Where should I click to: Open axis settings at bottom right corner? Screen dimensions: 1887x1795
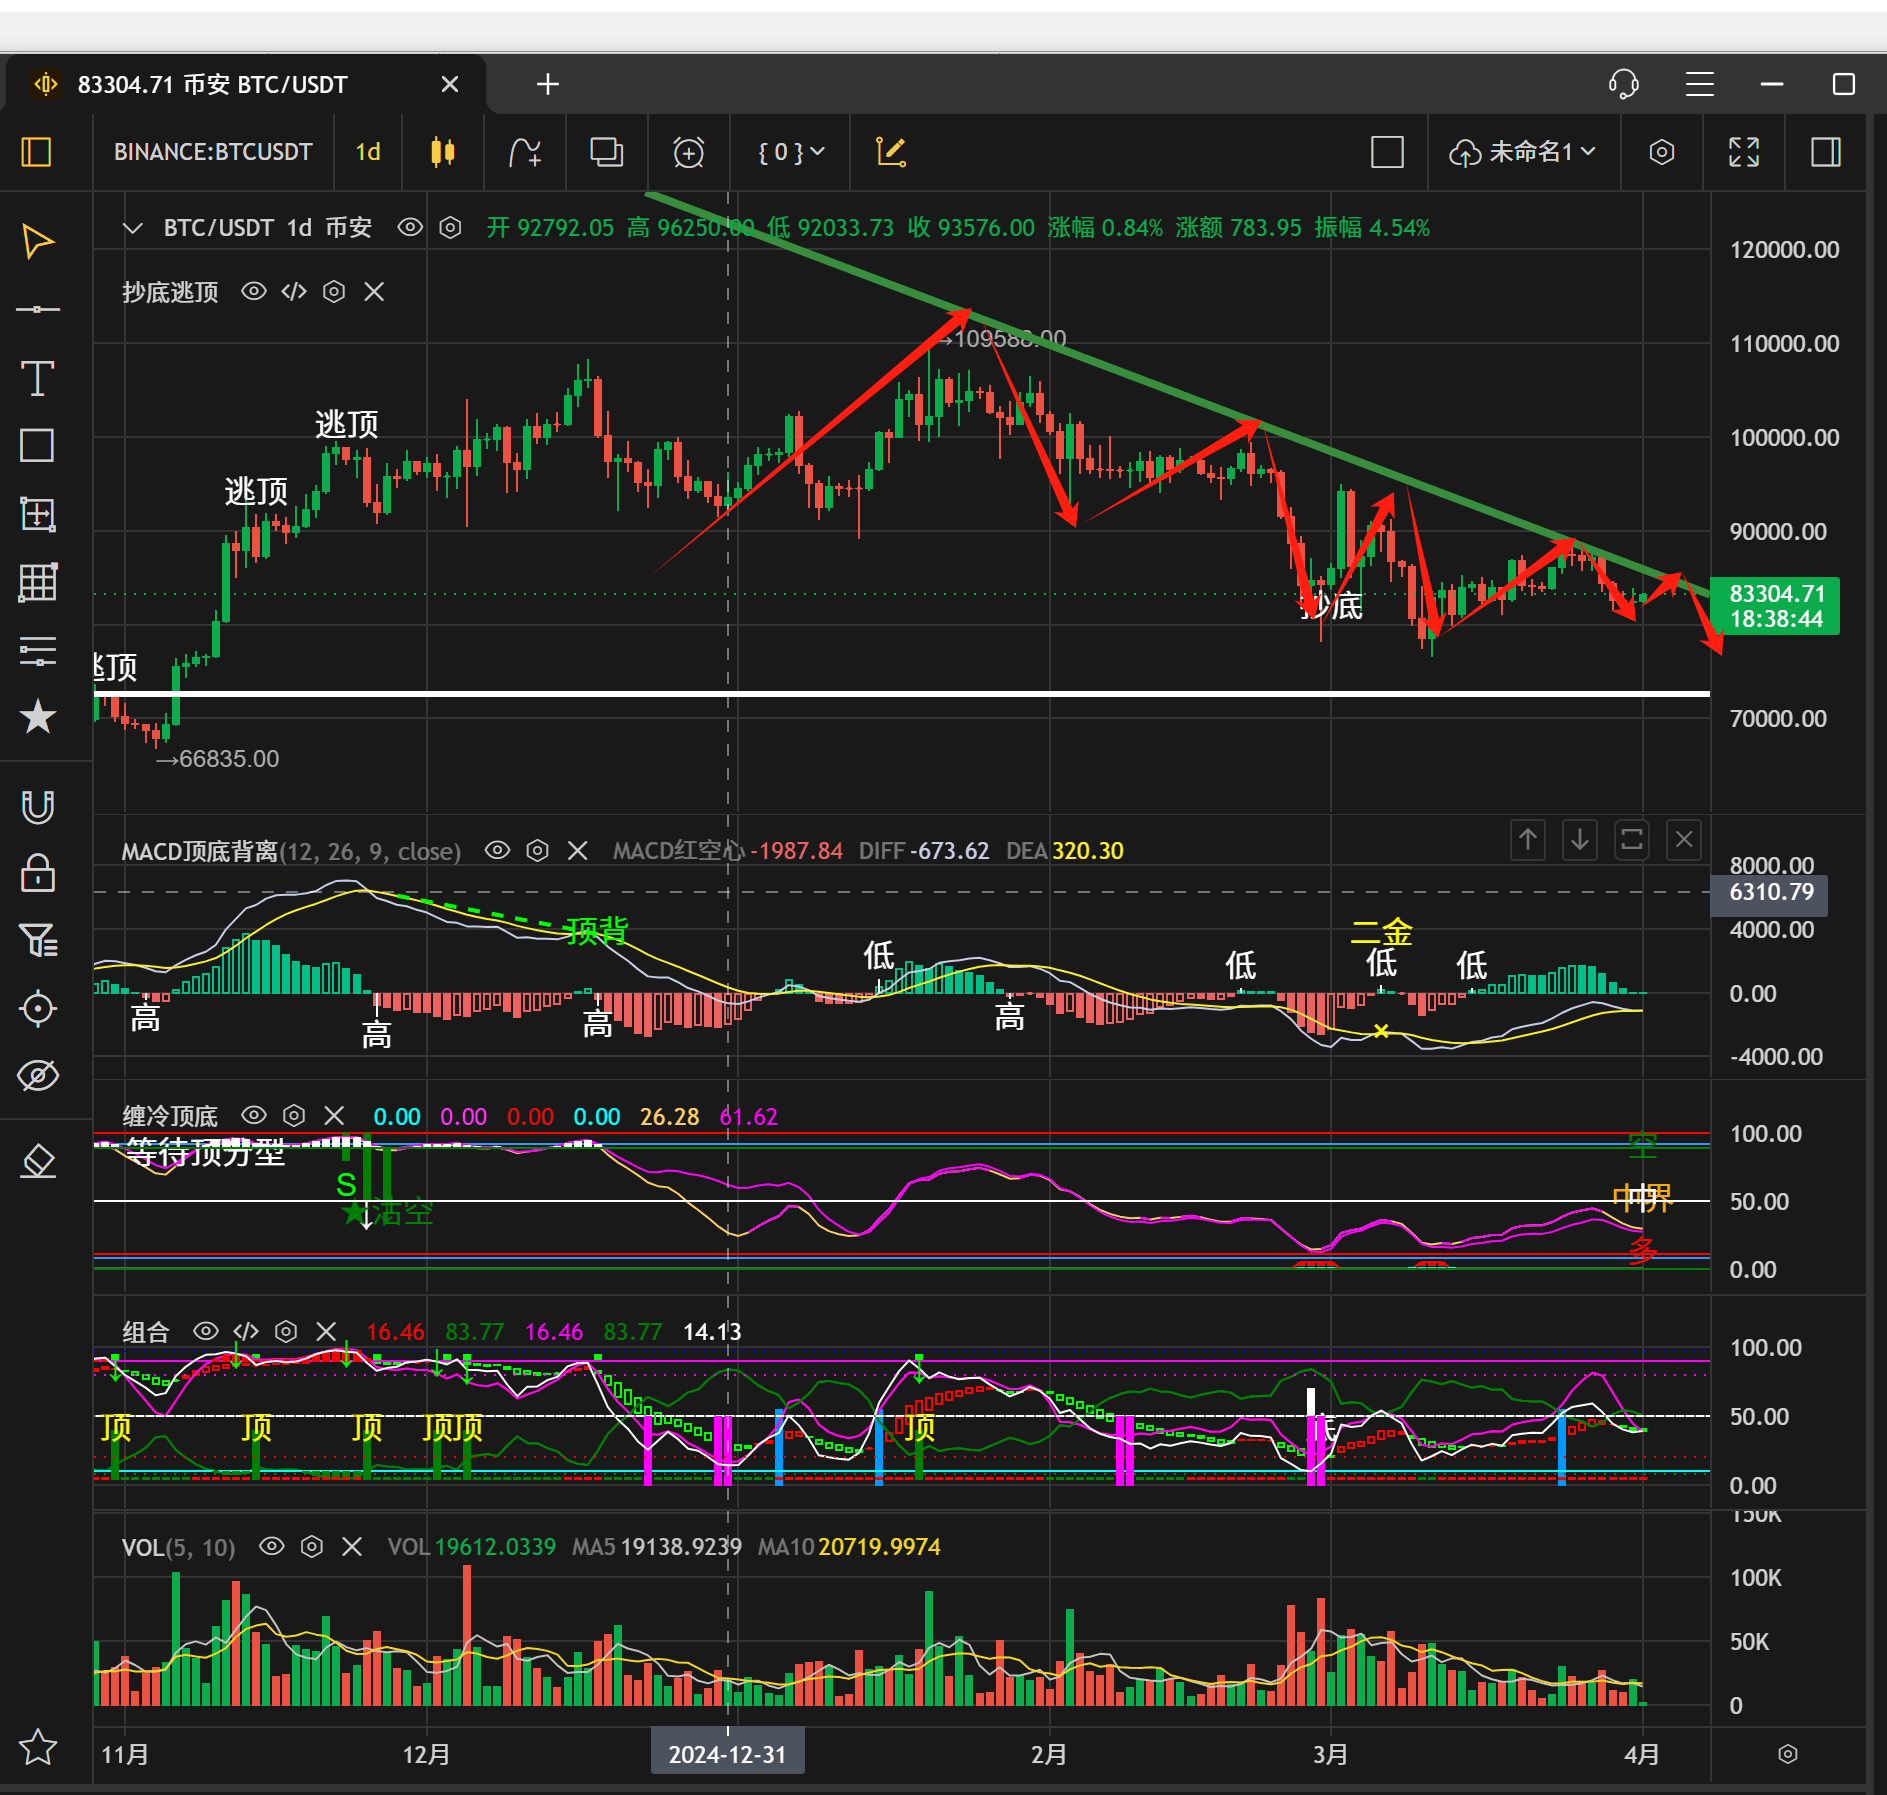pyautogui.click(x=1788, y=1754)
